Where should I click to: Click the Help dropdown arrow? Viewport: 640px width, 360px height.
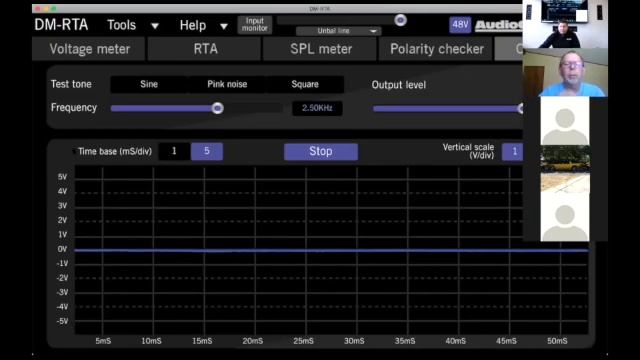pyautogui.click(x=224, y=27)
